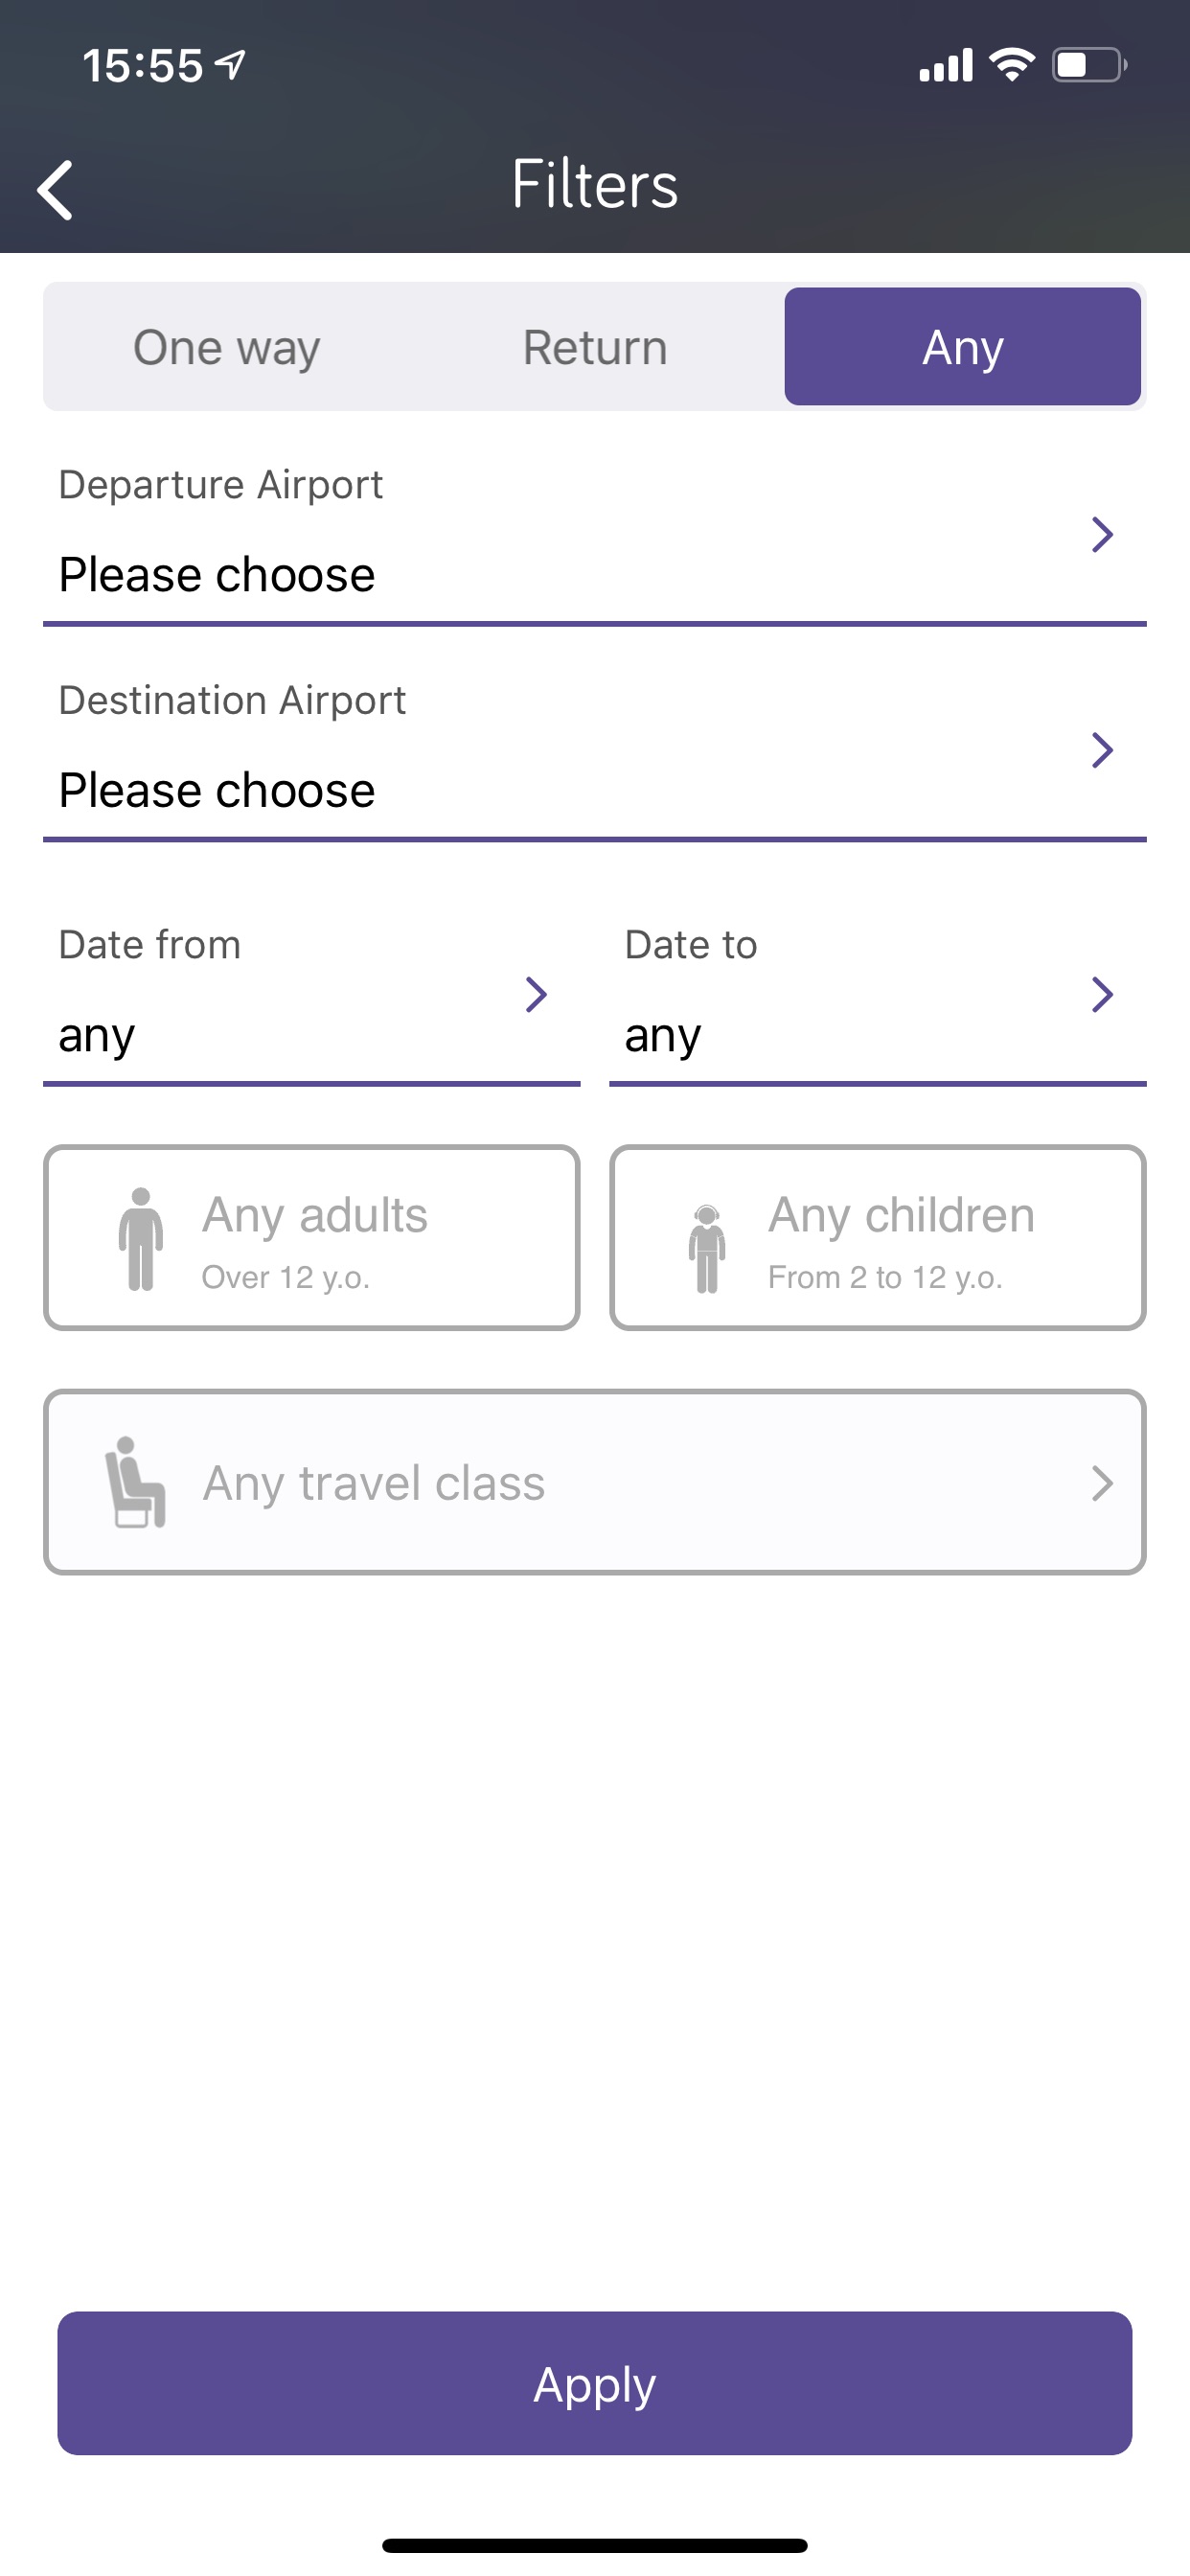Choose the Any adults box
This screenshot has width=1190, height=2576.
(x=312, y=1238)
